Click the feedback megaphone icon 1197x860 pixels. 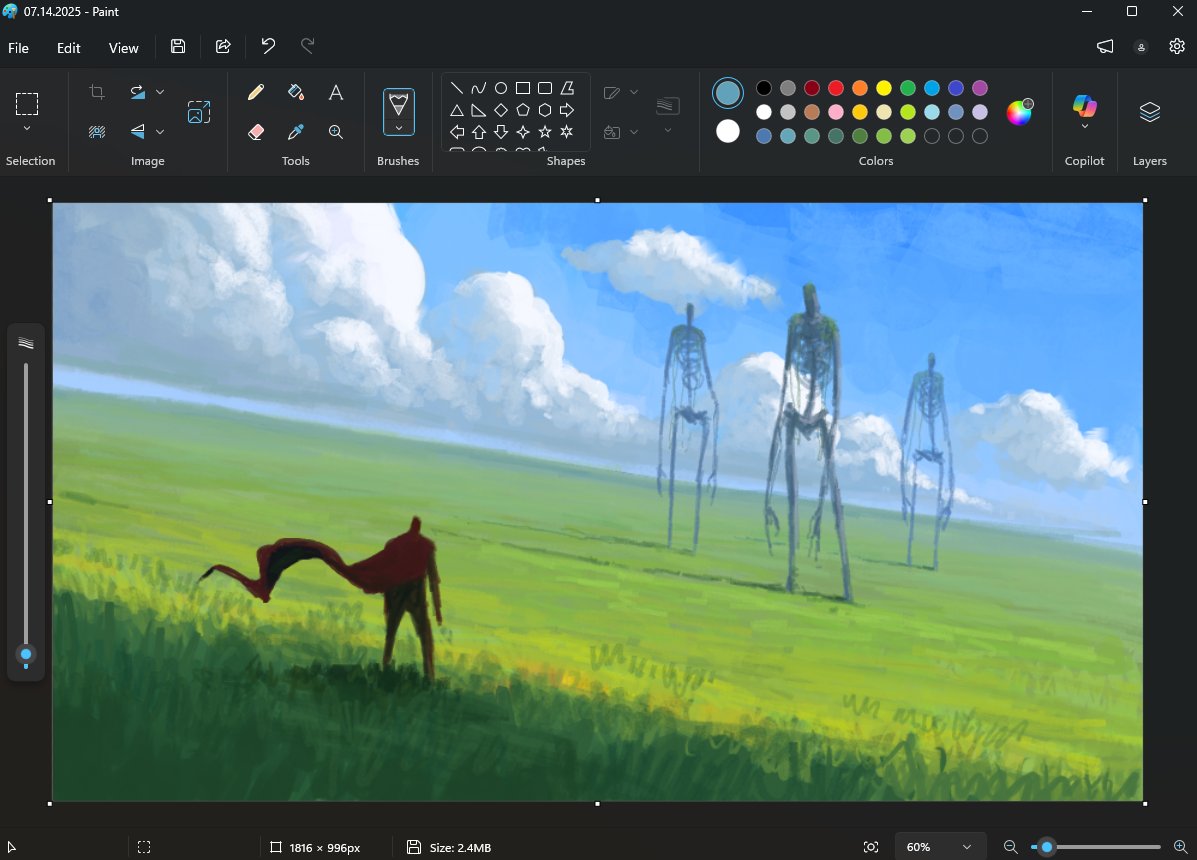pos(1105,47)
